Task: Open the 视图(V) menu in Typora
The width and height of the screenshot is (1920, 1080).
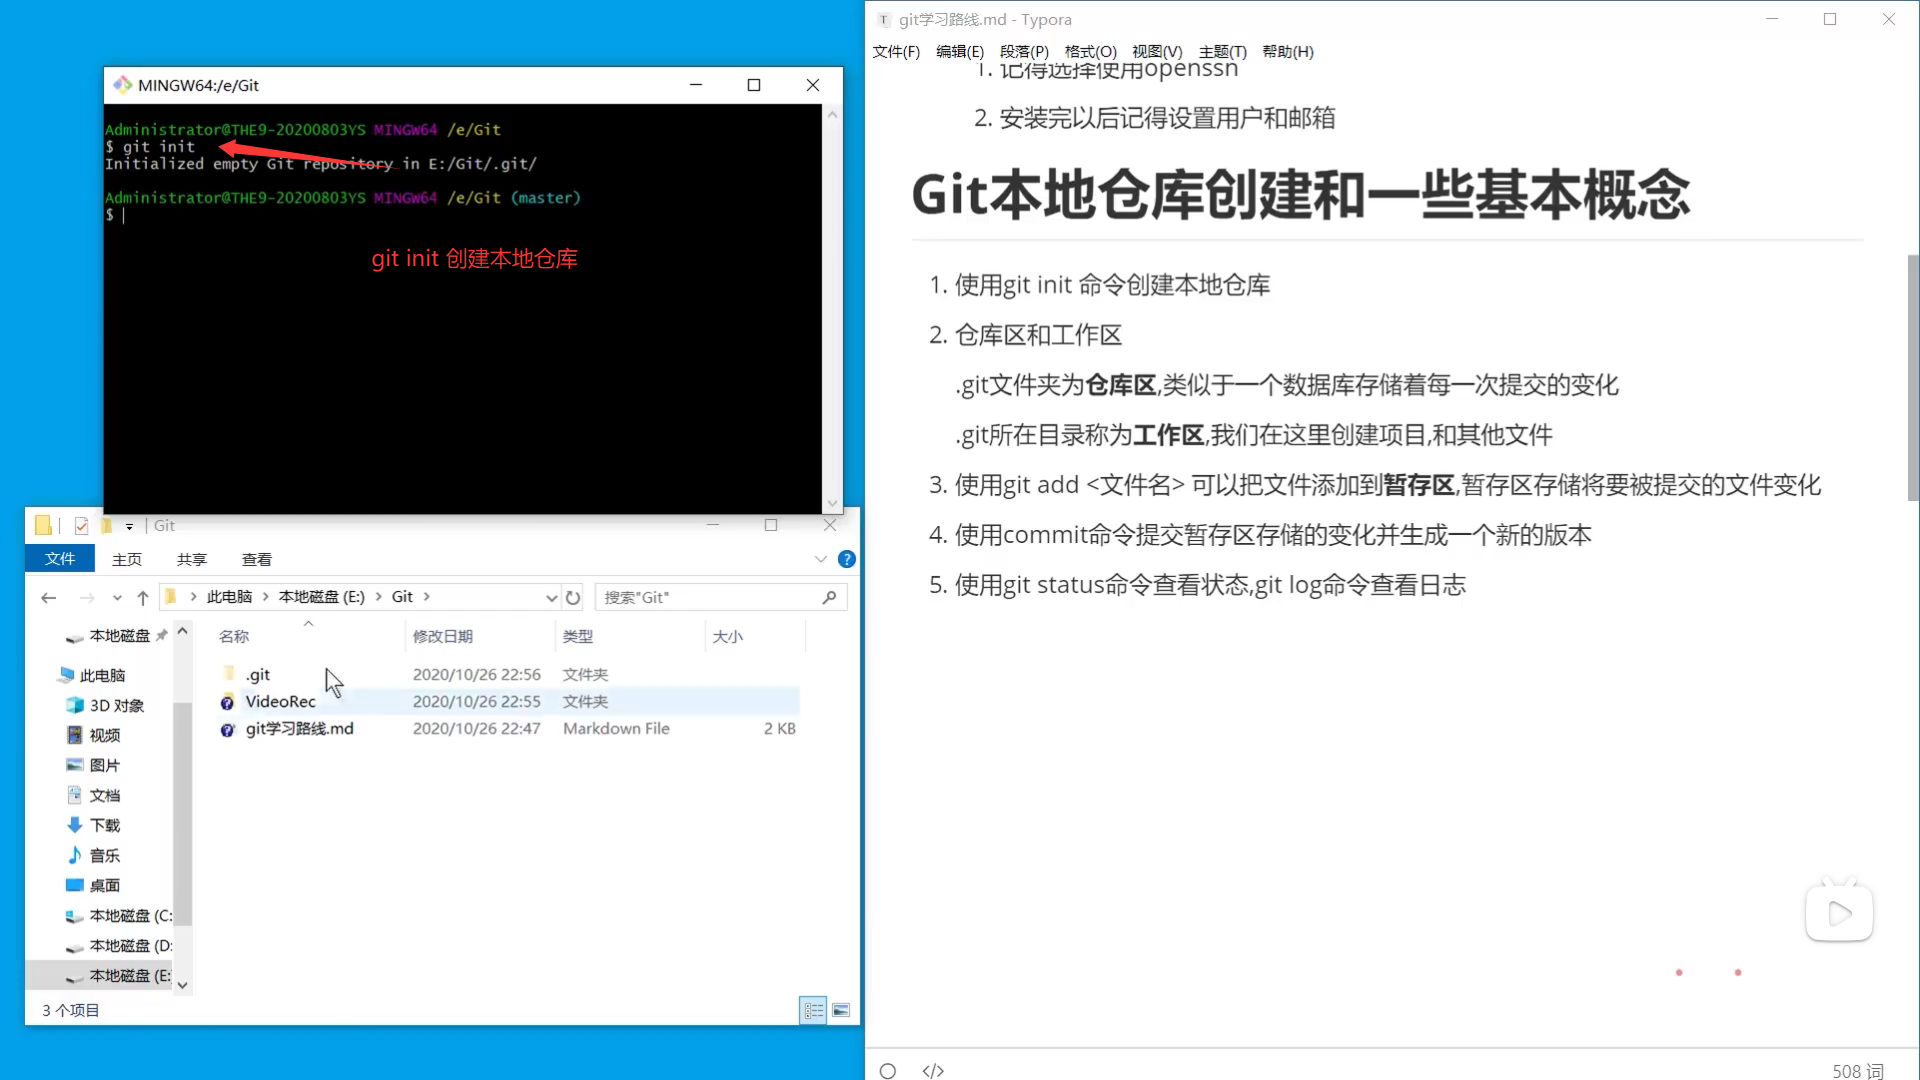Action: (x=1157, y=52)
